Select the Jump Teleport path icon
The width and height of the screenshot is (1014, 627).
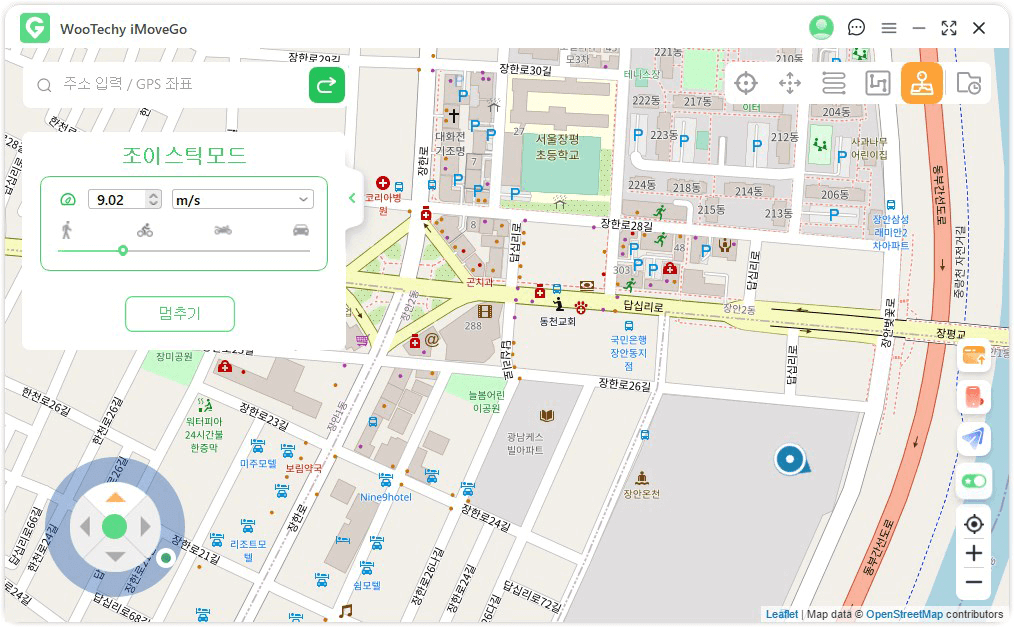coord(877,82)
